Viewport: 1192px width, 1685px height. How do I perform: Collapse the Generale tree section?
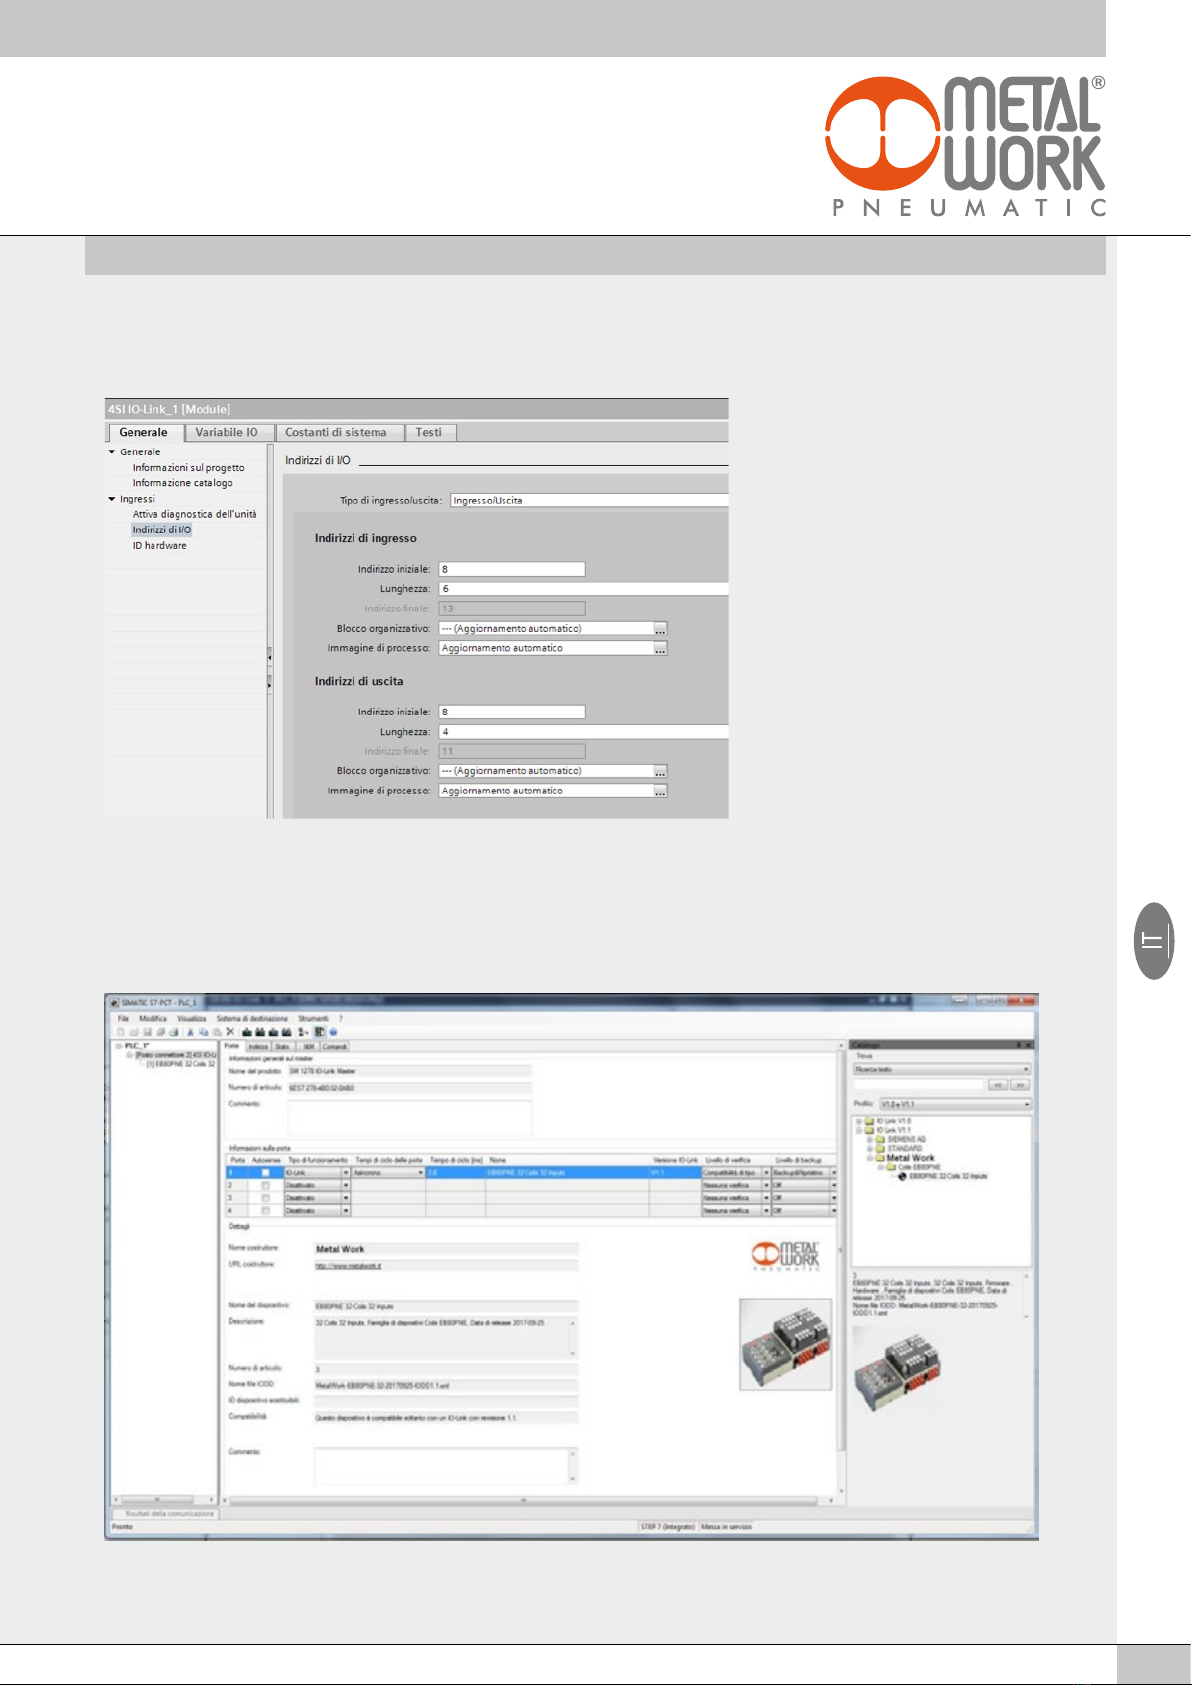tap(112, 452)
